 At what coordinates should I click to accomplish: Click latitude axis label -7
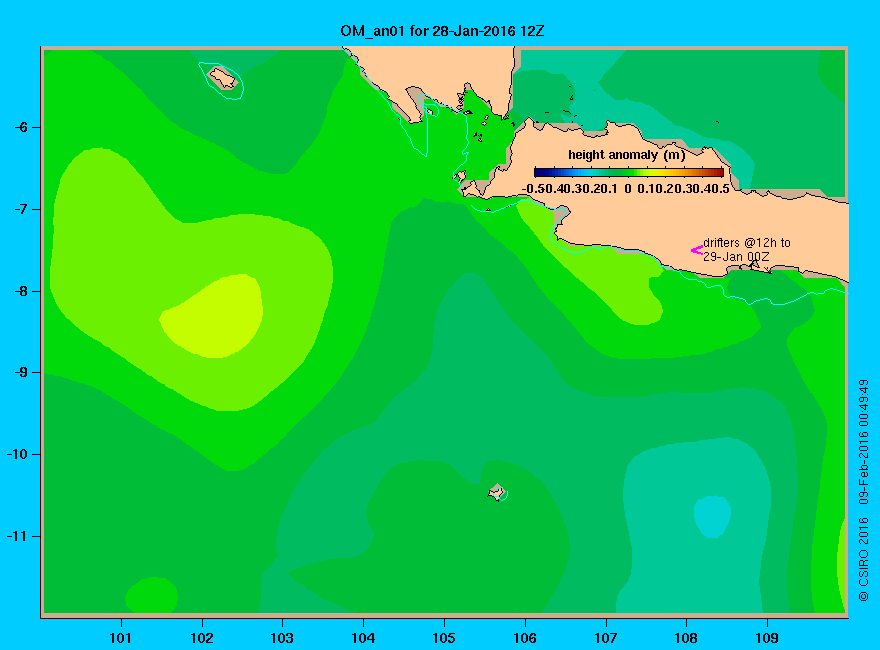pos(21,209)
